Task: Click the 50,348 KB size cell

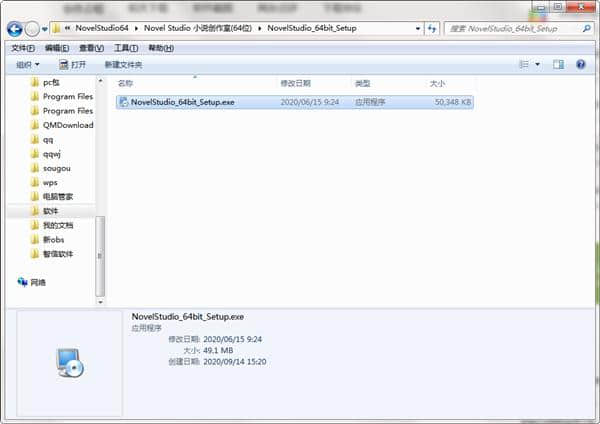Action: click(453, 102)
